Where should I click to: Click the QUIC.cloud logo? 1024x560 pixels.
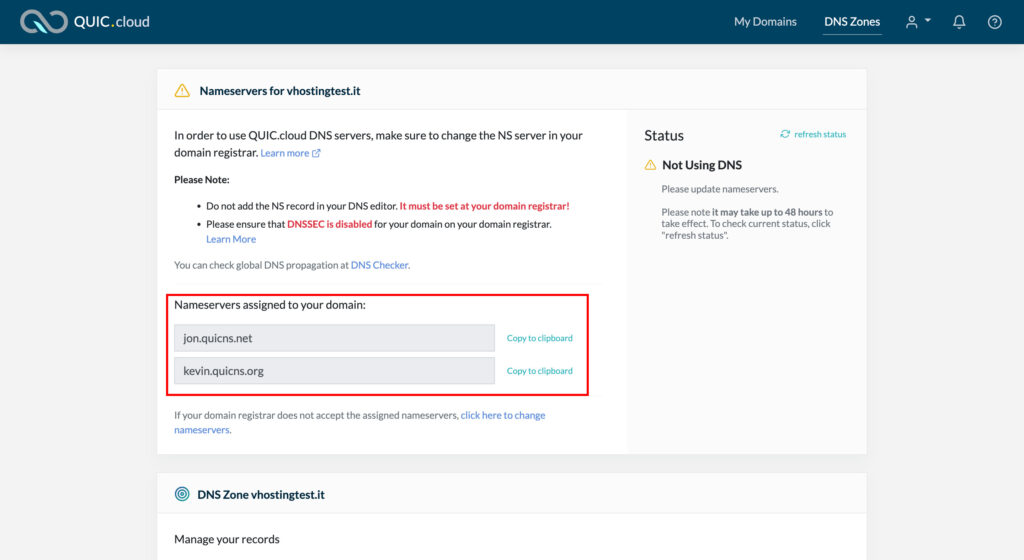(85, 22)
